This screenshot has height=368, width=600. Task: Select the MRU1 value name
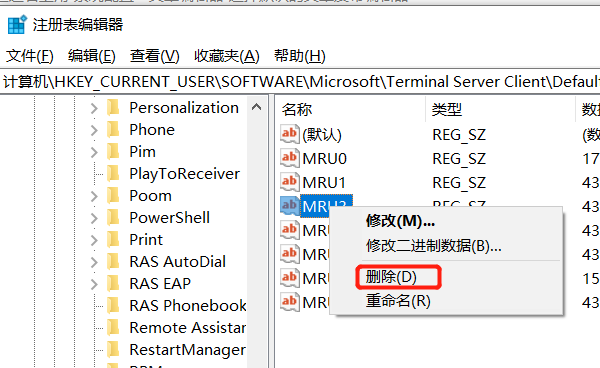(324, 182)
